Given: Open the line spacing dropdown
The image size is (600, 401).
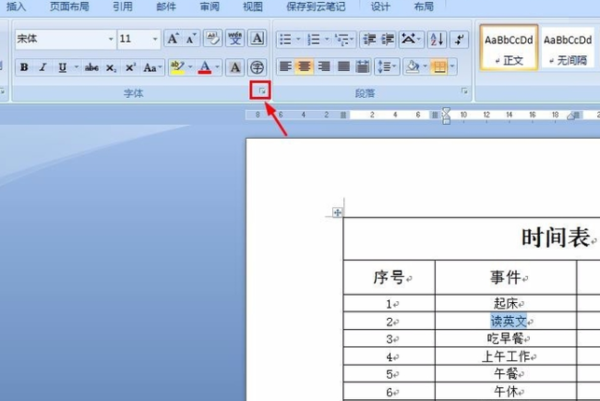Looking at the screenshot, I should [x=387, y=67].
